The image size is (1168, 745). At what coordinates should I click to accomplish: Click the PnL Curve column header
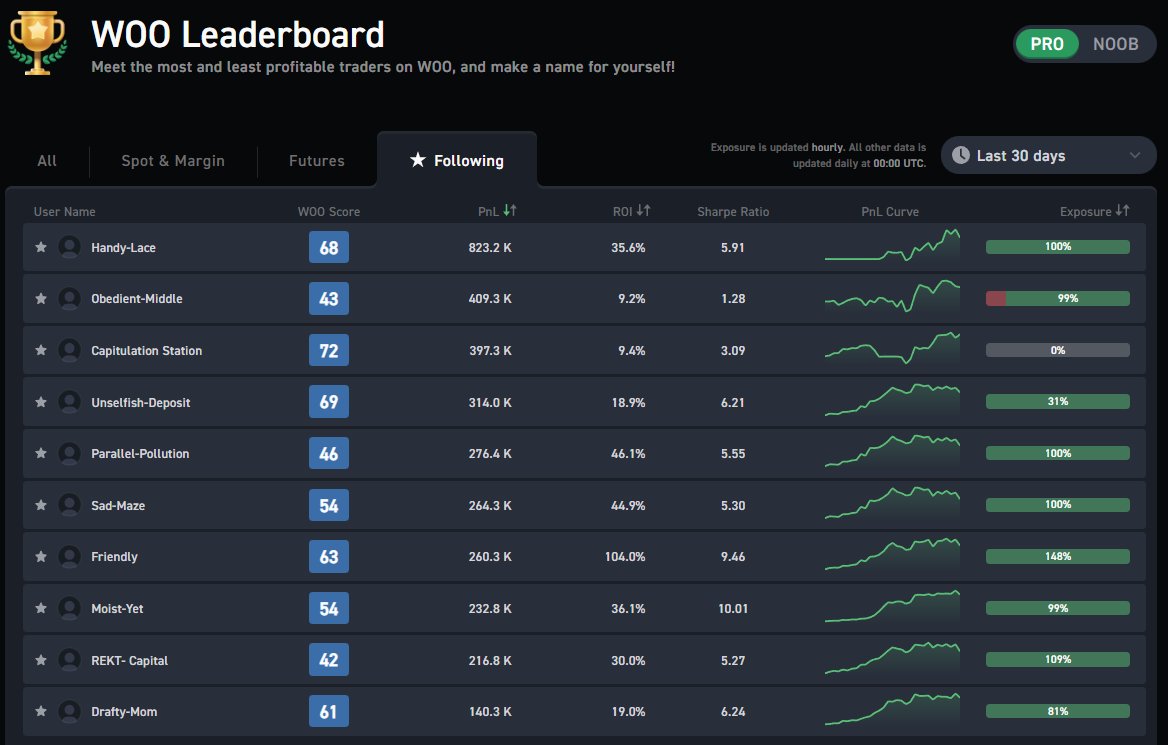pyautogui.click(x=890, y=212)
